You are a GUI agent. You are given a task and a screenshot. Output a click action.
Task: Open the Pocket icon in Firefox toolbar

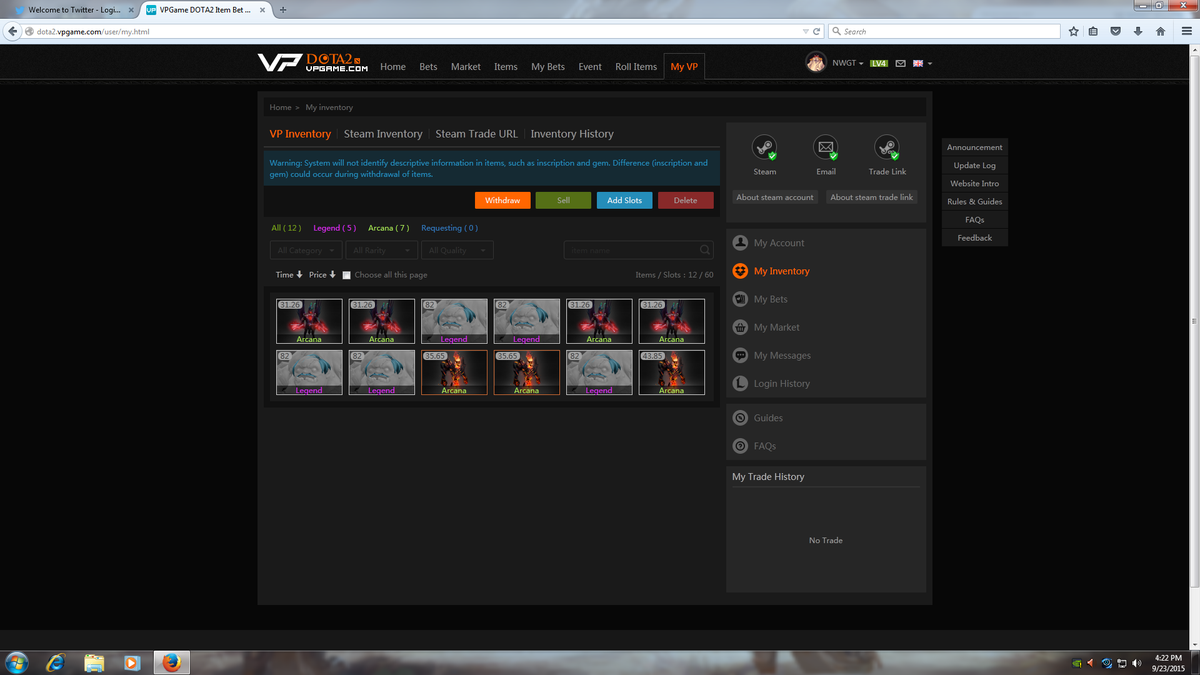[1116, 31]
